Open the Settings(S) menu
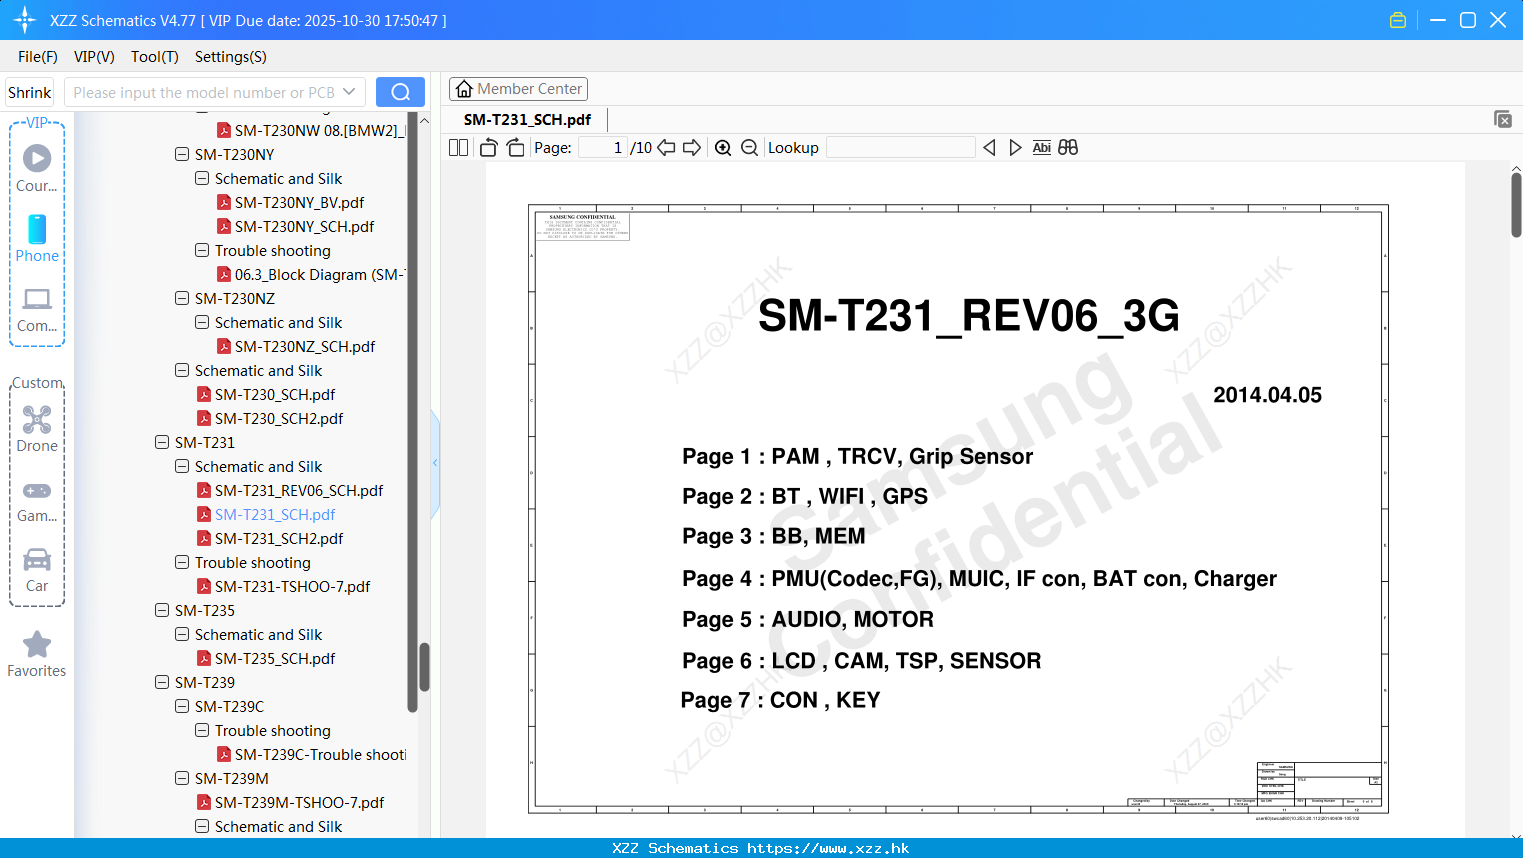1523x858 pixels. coord(231,57)
